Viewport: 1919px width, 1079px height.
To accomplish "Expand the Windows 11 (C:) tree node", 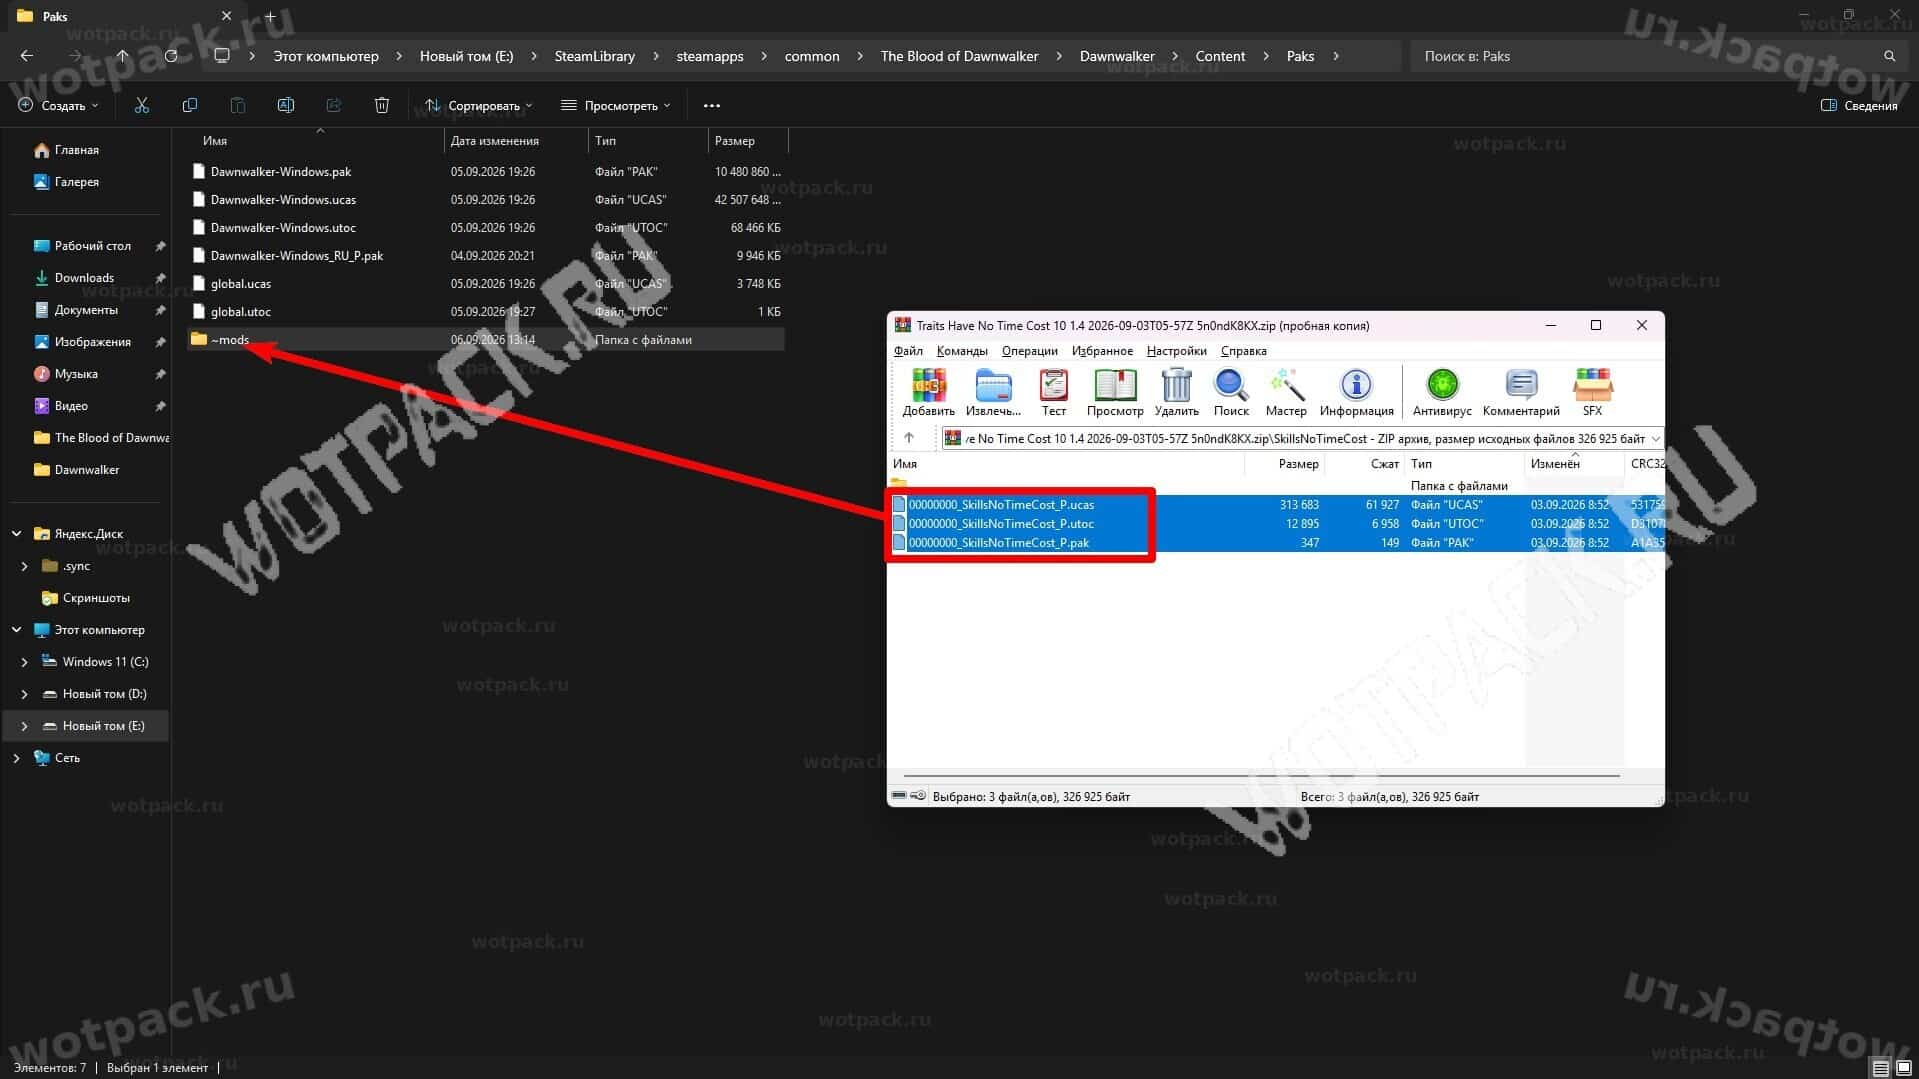I will (25, 662).
